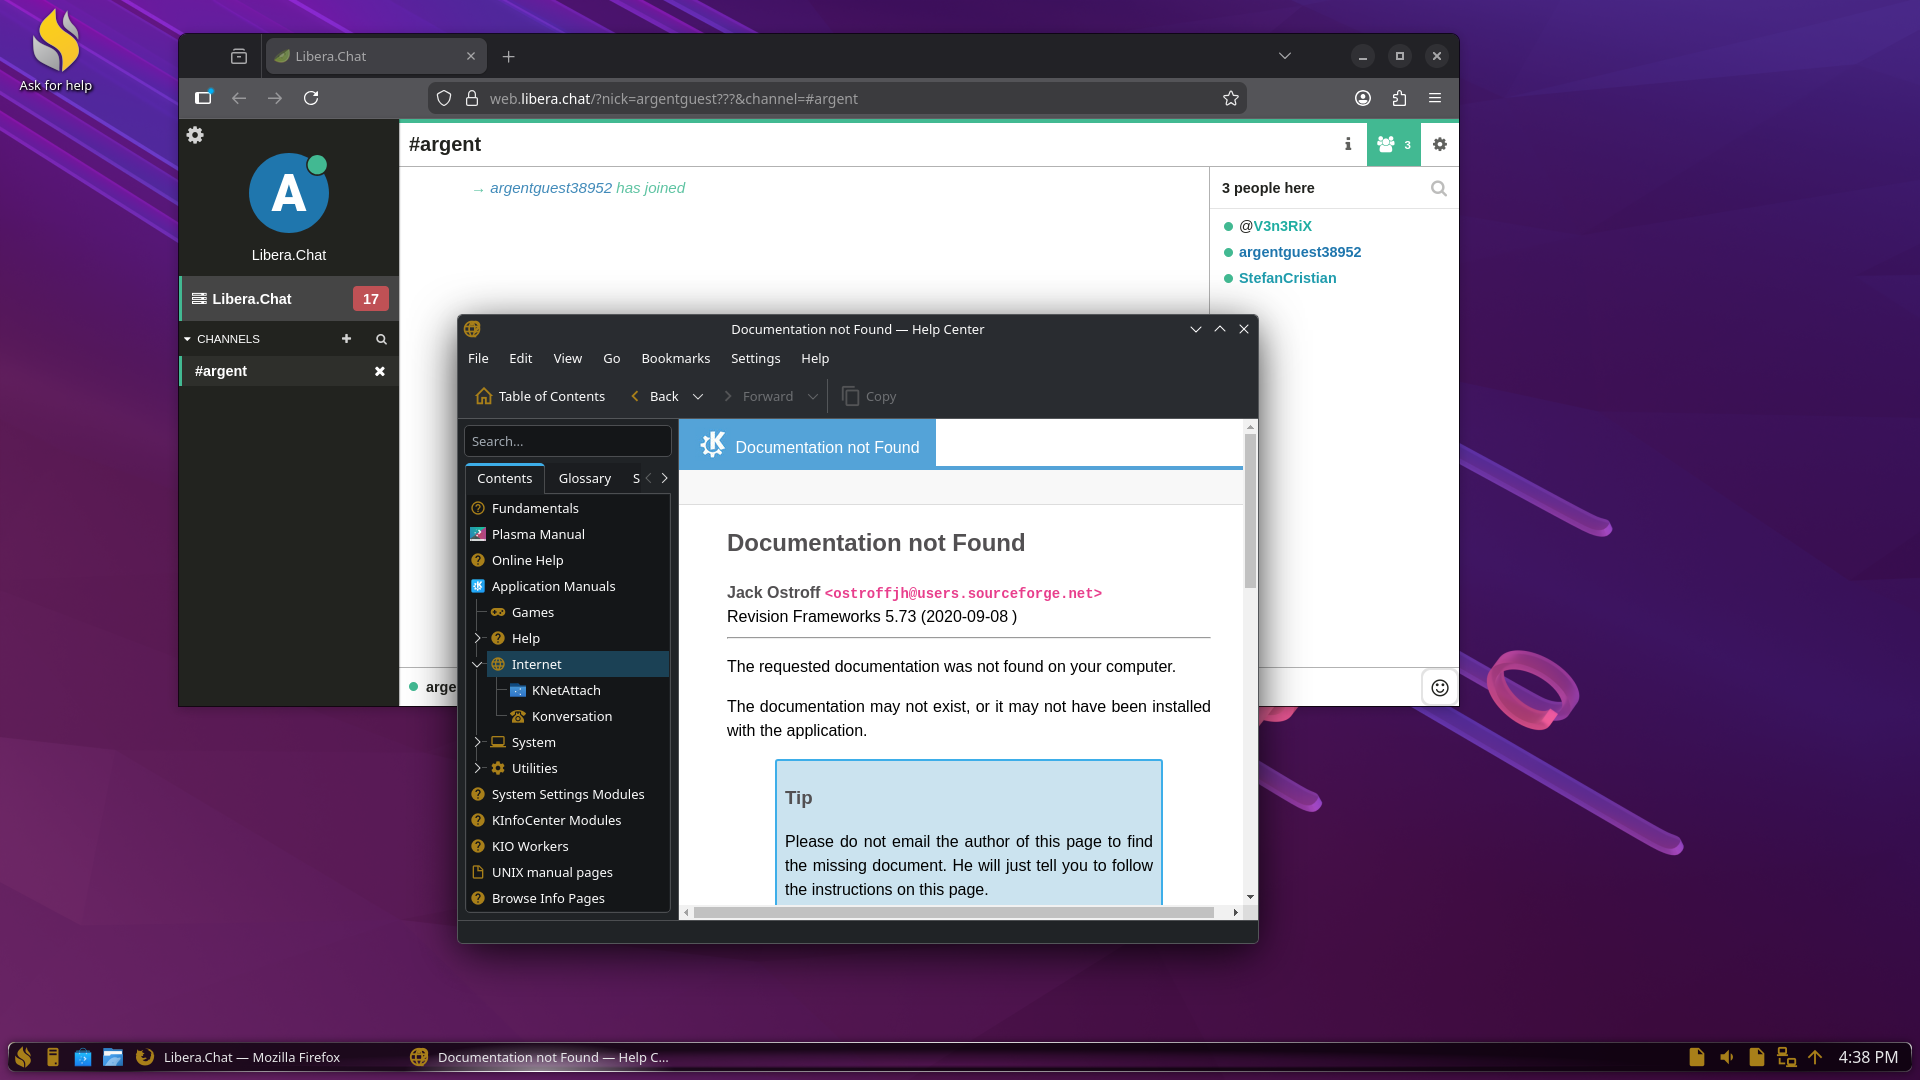This screenshot has height=1080, width=1920.
Task: Collapse the Internet tree node
Action: (x=477, y=664)
